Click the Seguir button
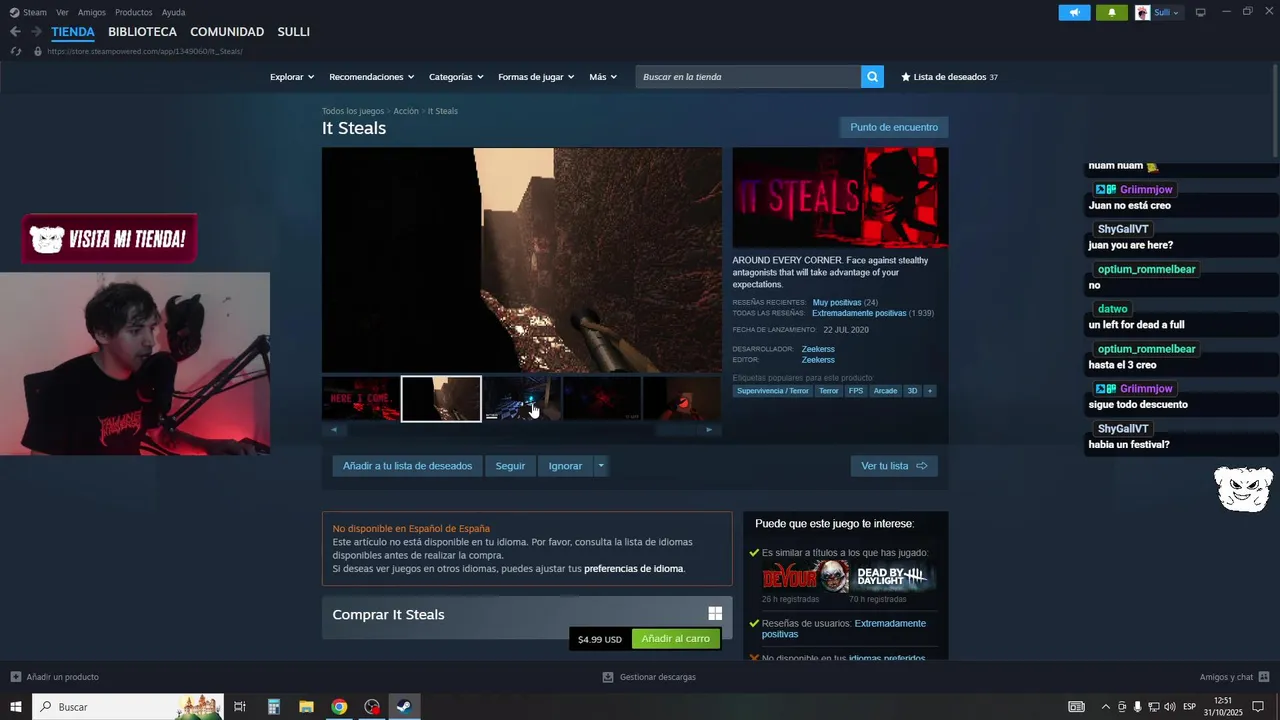 (510, 466)
